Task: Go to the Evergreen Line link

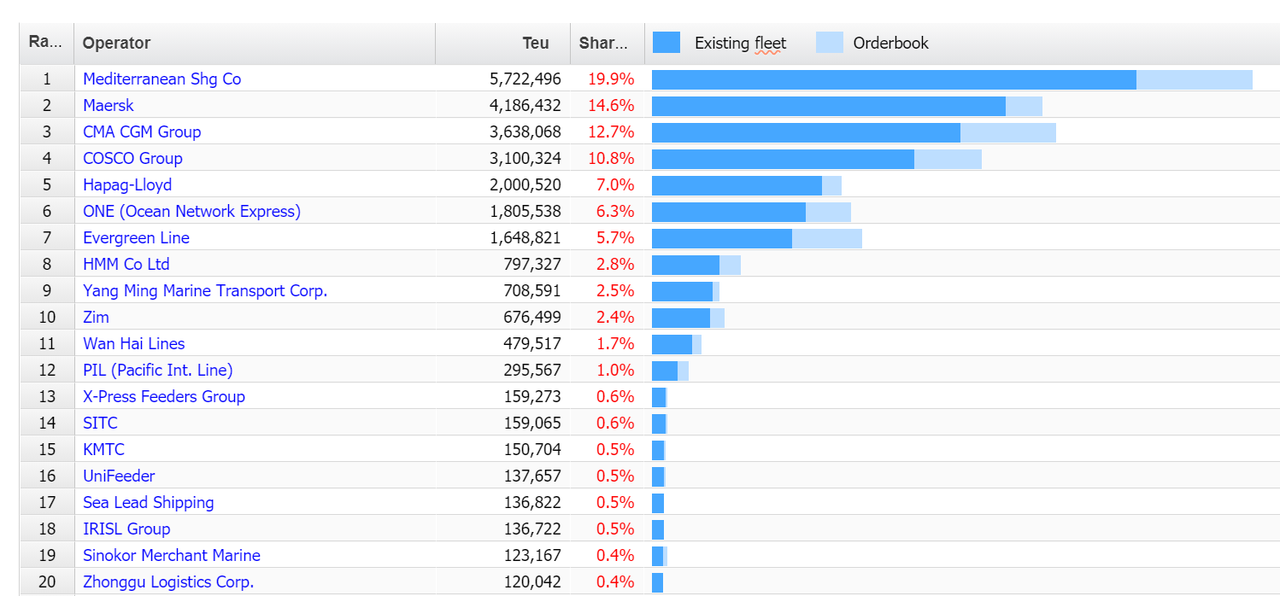Action: point(136,238)
